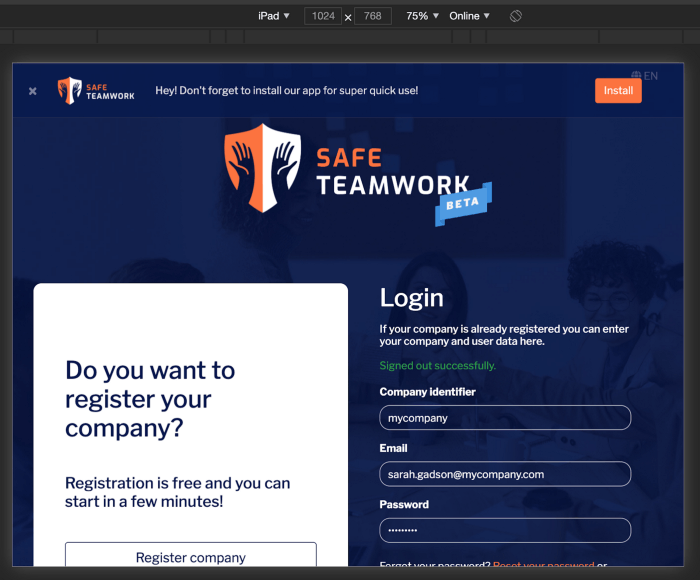Click the Safe Teamwork title text in header

pos(392,171)
